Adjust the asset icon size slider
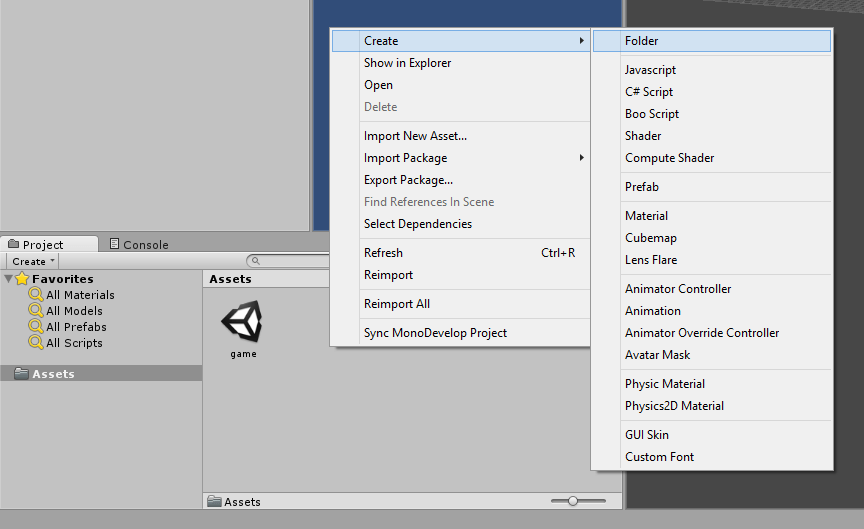Screen dimensions: 864x529 573,500
